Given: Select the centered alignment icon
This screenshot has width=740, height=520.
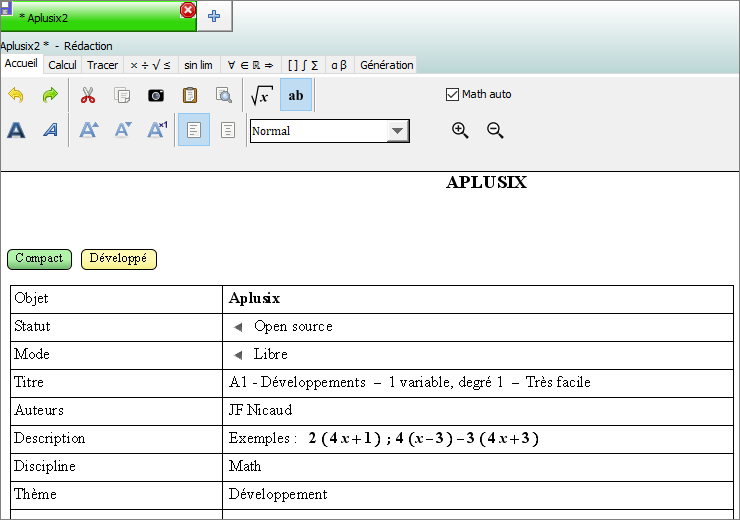Looking at the screenshot, I should [x=228, y=130].
